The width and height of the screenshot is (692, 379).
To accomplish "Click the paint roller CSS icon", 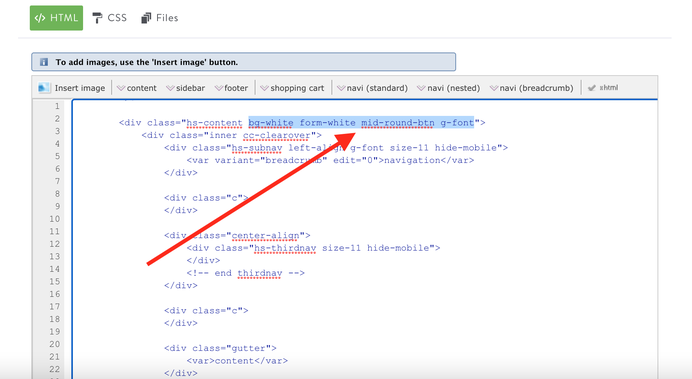I will [97, 18].
